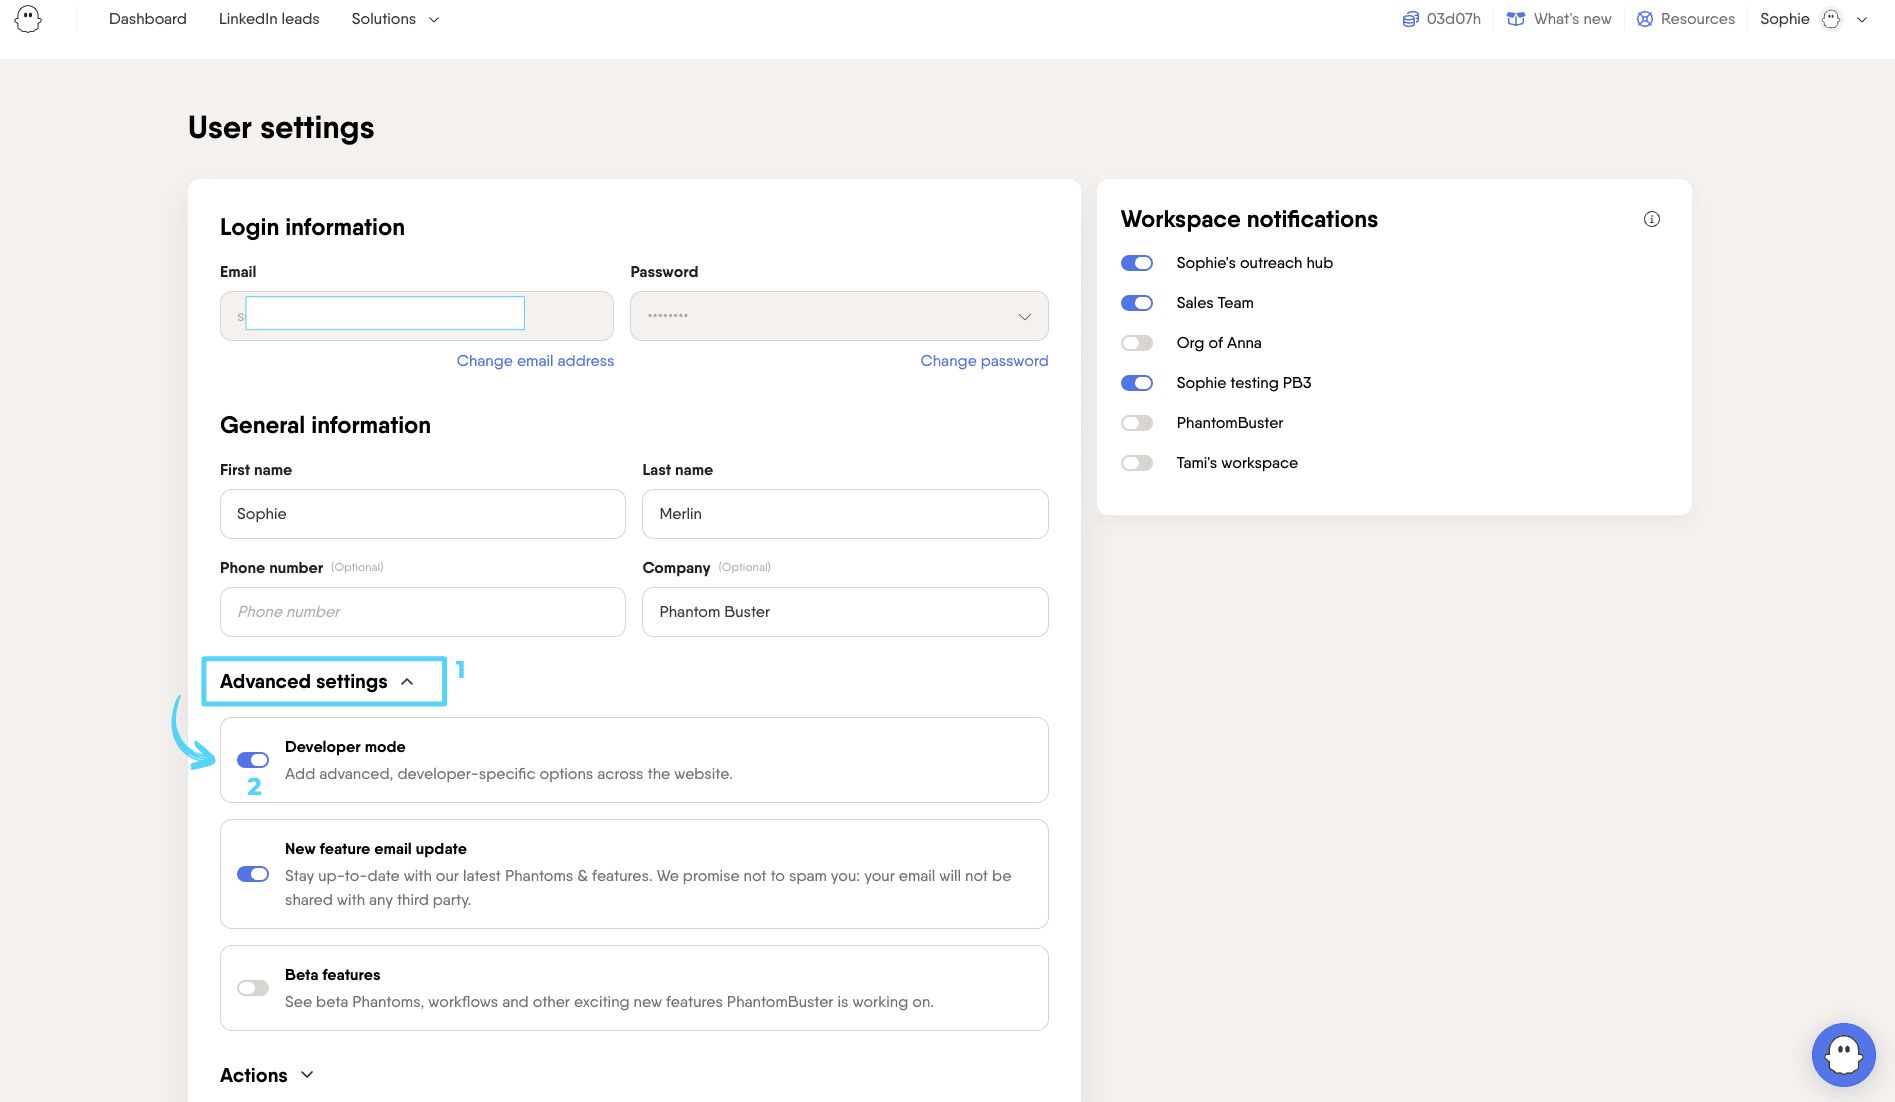This screenshot has height=1102, width=1895.
Task: Enable Org of Anna notifications
Action: [x=1137, y=343]
